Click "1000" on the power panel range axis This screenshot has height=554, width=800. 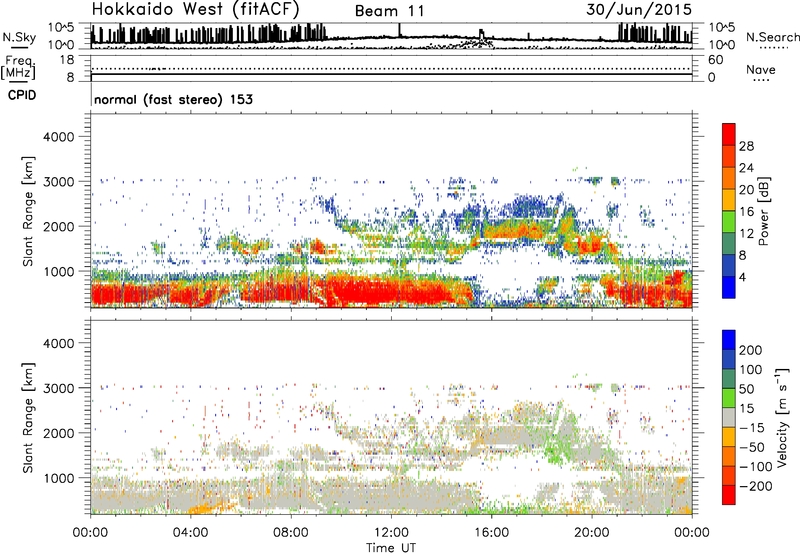(x=58, y=271)
